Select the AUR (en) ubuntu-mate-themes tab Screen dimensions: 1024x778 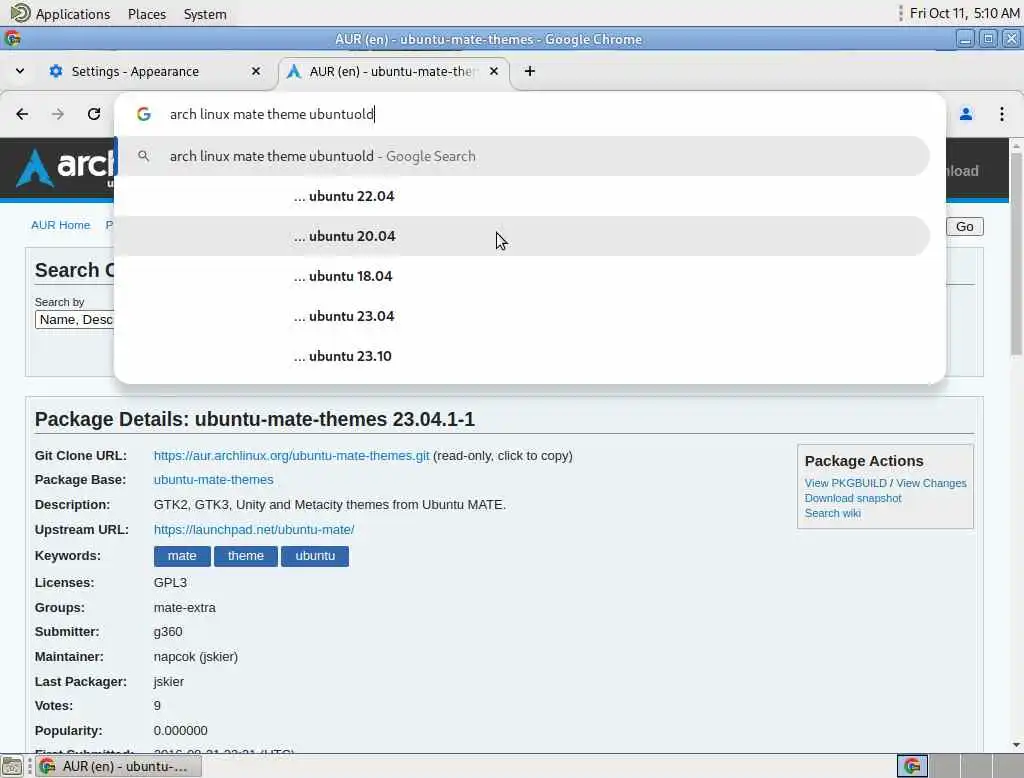pos(394,71)
